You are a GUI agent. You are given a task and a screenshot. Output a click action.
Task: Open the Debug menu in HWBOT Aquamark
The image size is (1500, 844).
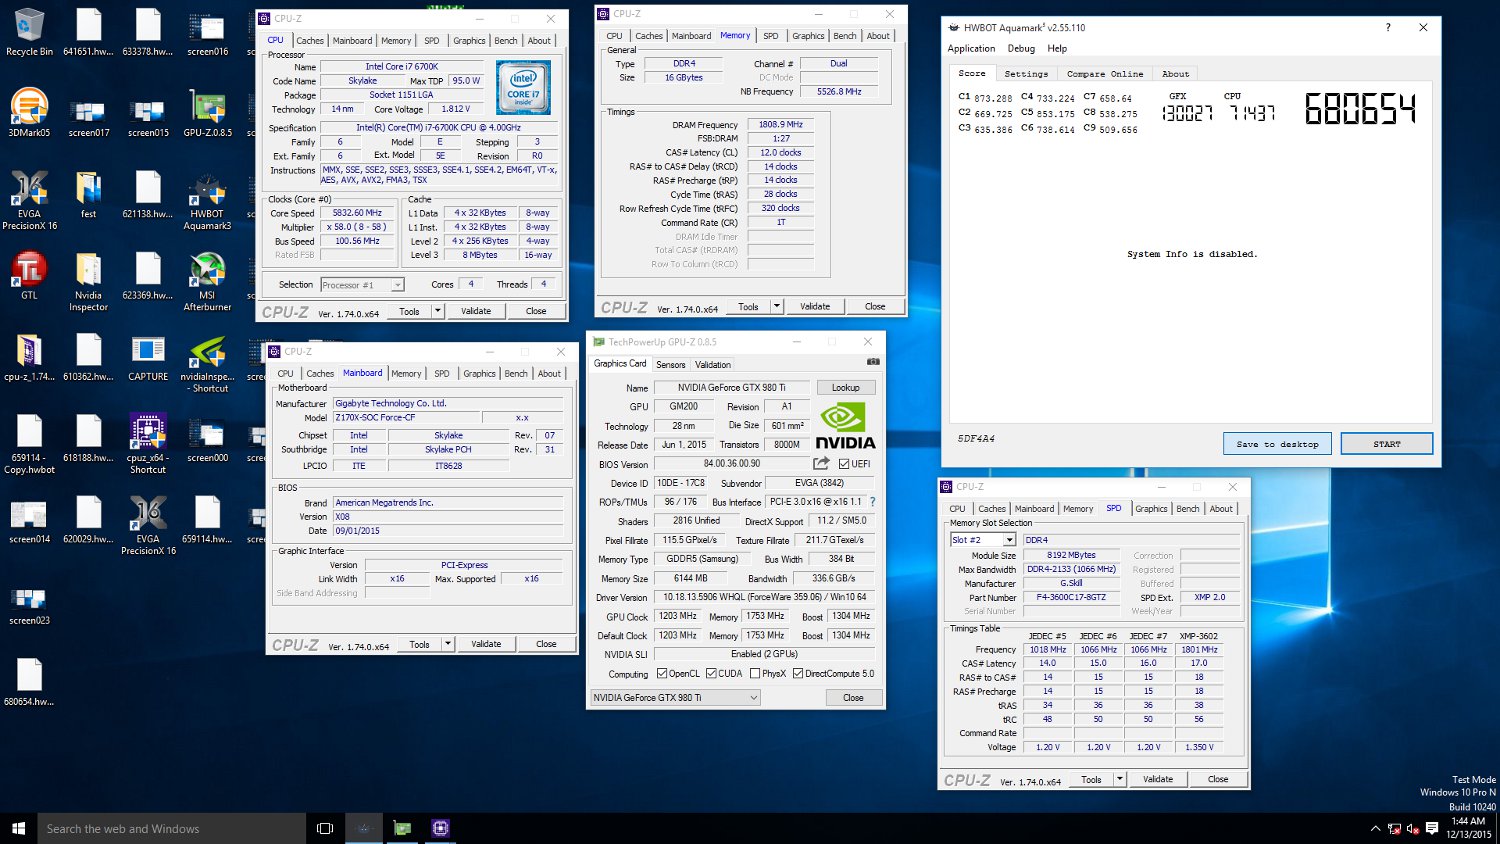[x=1021, y=48]
